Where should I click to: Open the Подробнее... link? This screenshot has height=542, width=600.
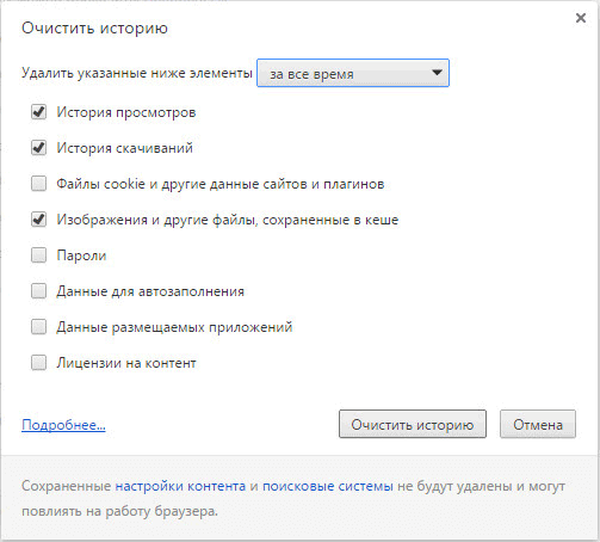(x=63, y=425)
